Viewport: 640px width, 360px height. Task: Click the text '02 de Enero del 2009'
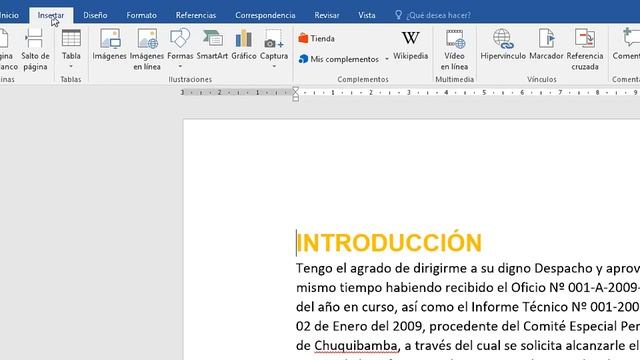point(360,326)
